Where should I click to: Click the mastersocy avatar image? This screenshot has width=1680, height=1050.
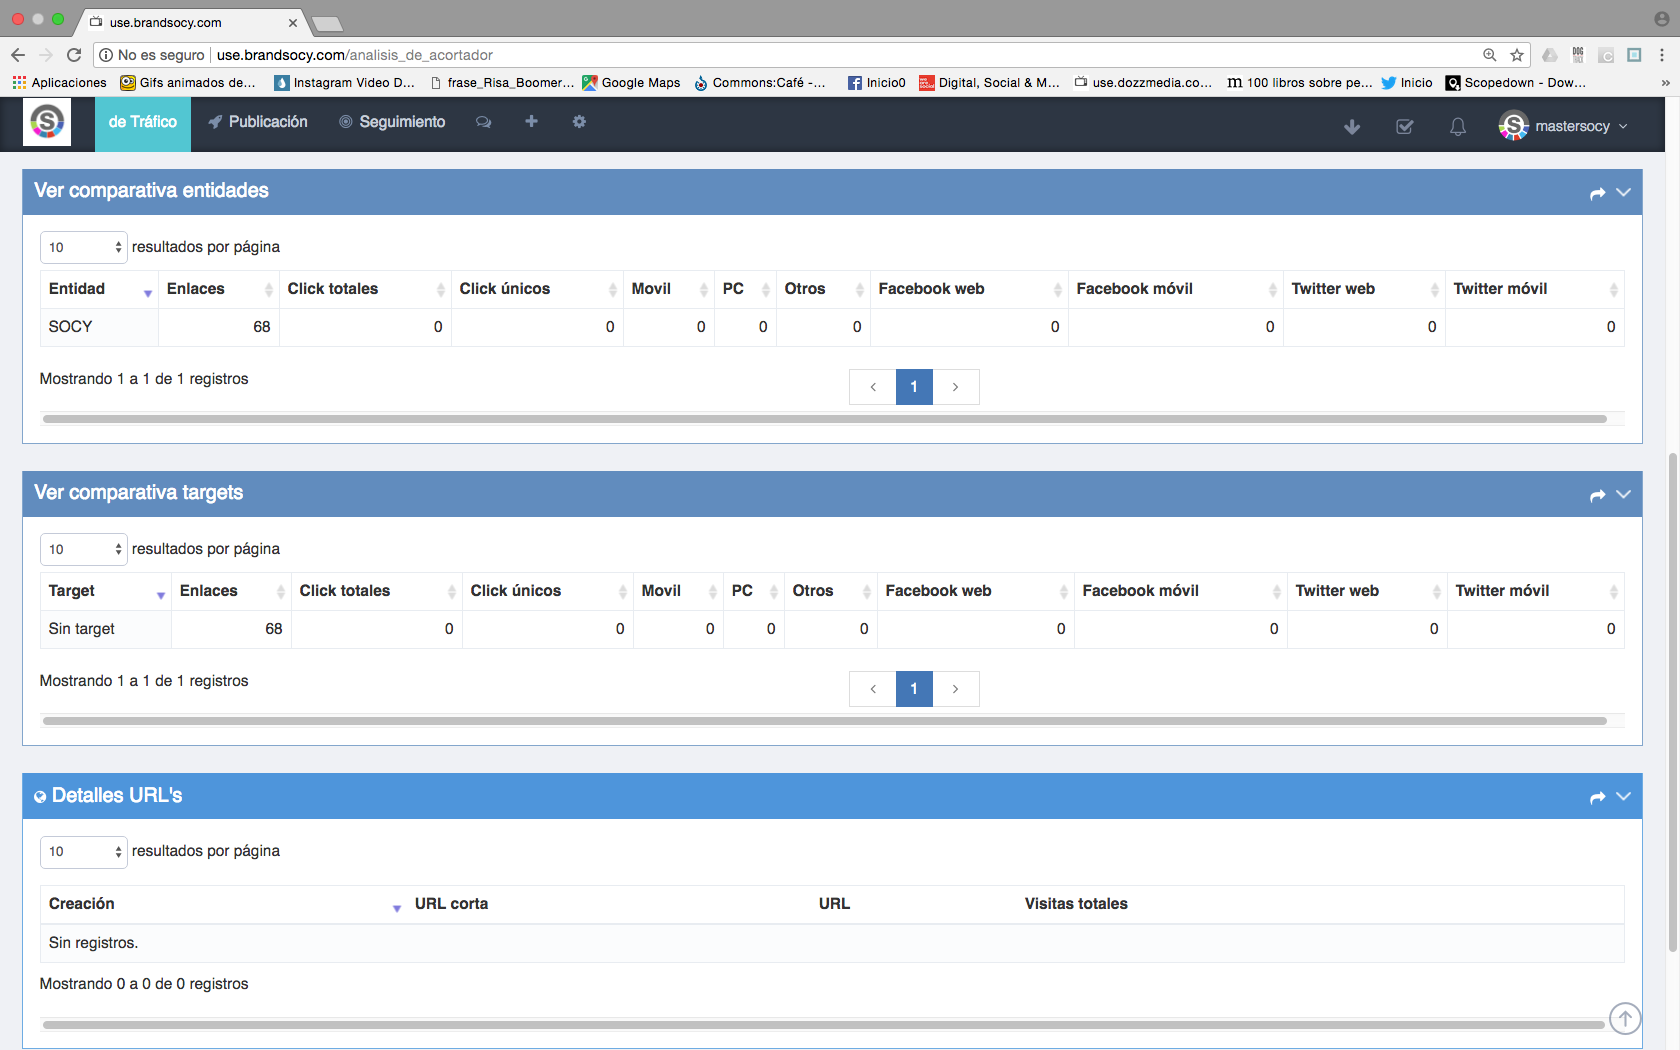click(x=1514, y=126)
